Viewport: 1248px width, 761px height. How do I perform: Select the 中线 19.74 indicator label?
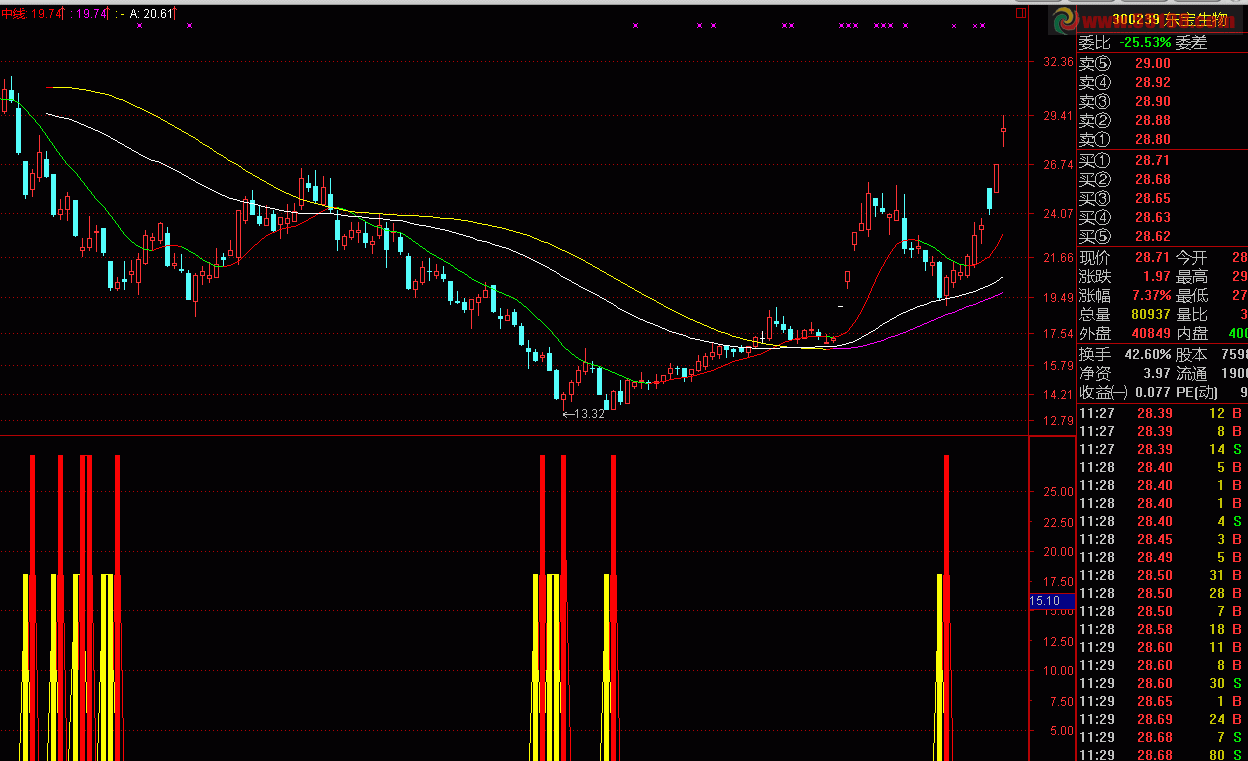tap(32, 14)
